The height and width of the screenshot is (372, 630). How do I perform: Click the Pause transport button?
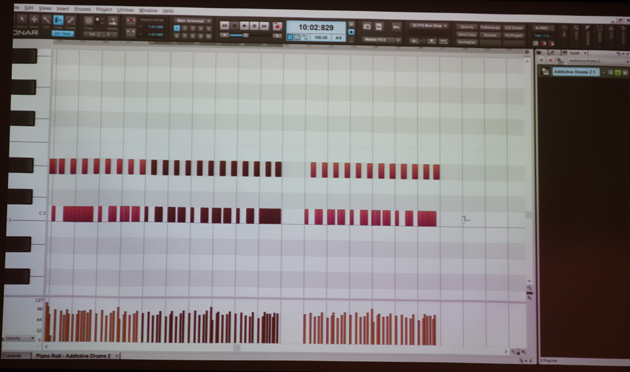[254, 26]
